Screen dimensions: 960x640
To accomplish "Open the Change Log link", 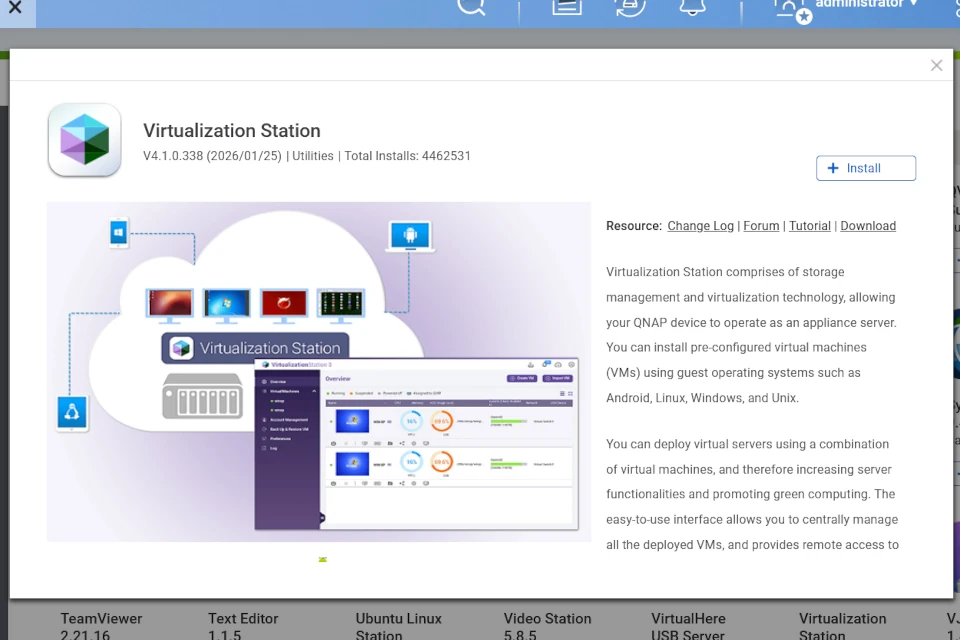I will point(700,226).
